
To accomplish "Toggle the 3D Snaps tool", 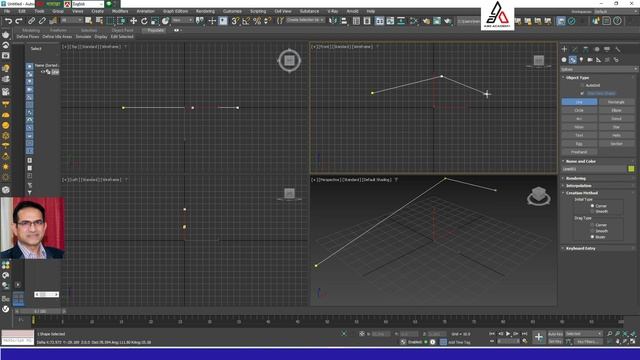I will (235, 21).
